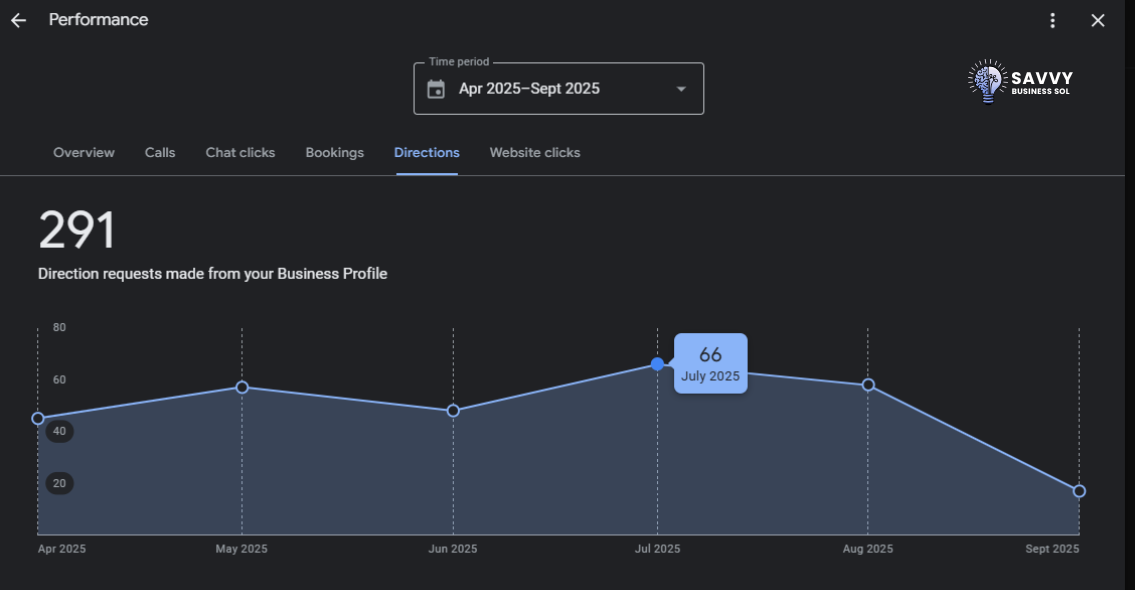Select the Apr 2025–Sept 2025 time period field
Screen dimensions: 1135x590
[x=559, y=88]
